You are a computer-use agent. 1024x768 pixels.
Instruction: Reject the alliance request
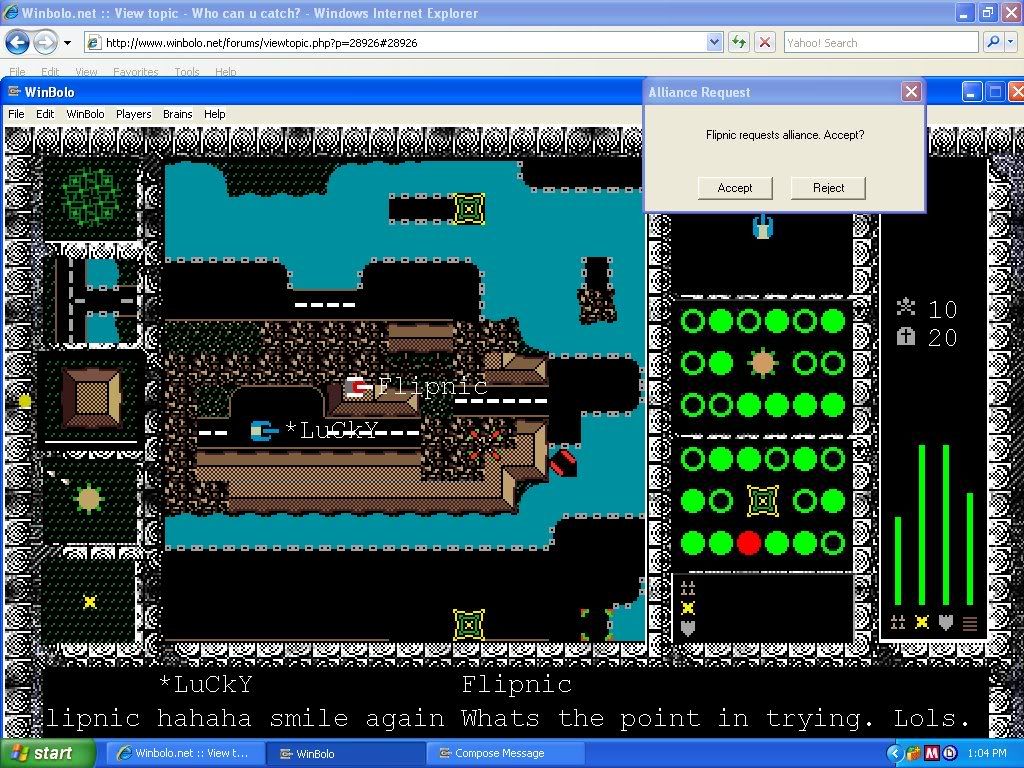click(828, 188)
